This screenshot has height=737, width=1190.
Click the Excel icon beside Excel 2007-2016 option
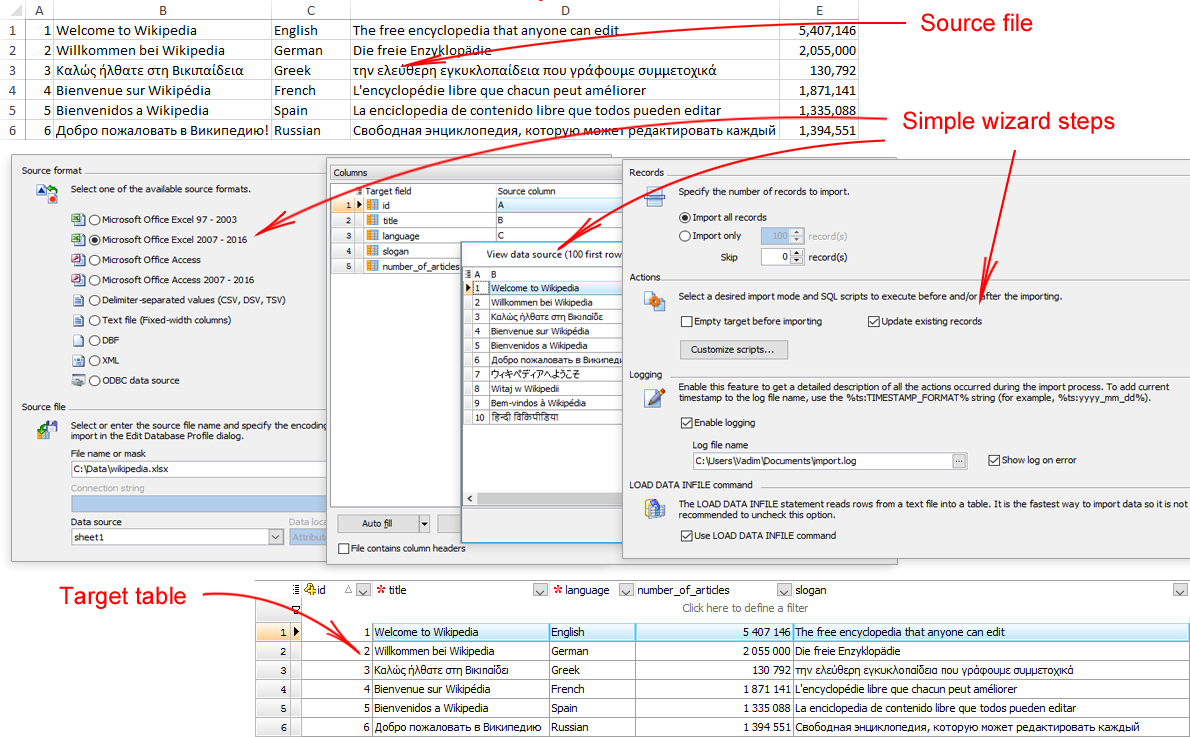tap(78, 239)
